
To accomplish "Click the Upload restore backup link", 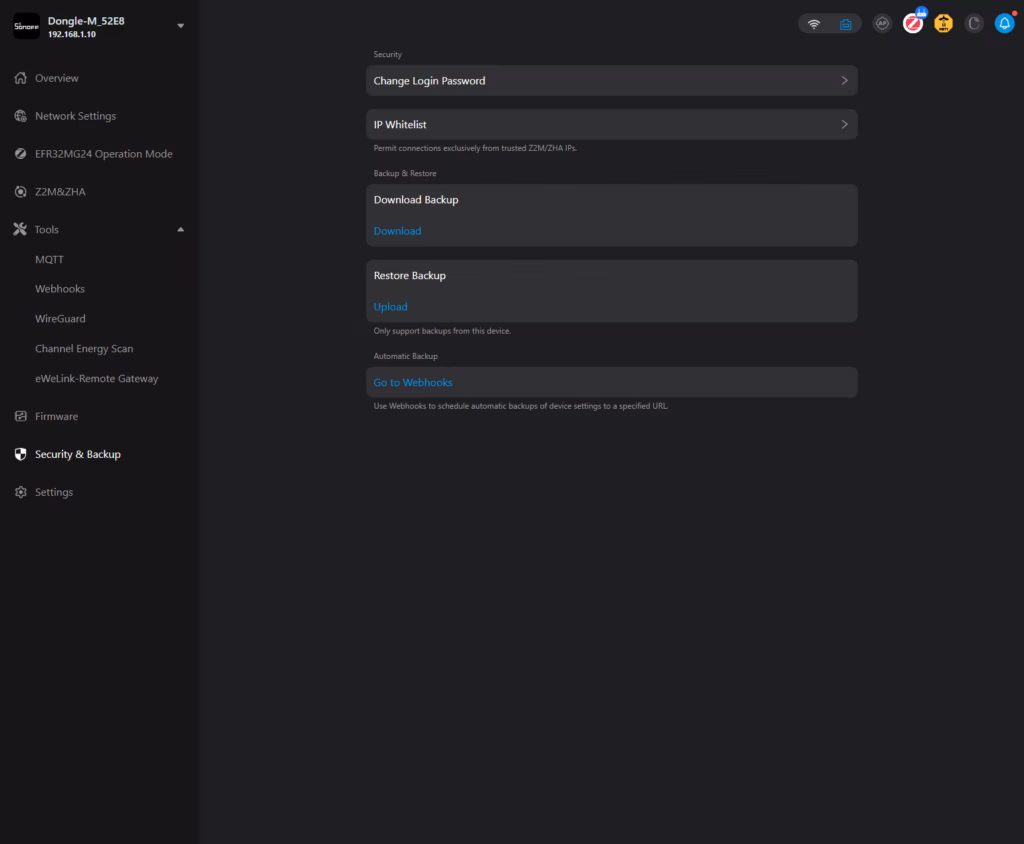I will [x=390, y=307].
